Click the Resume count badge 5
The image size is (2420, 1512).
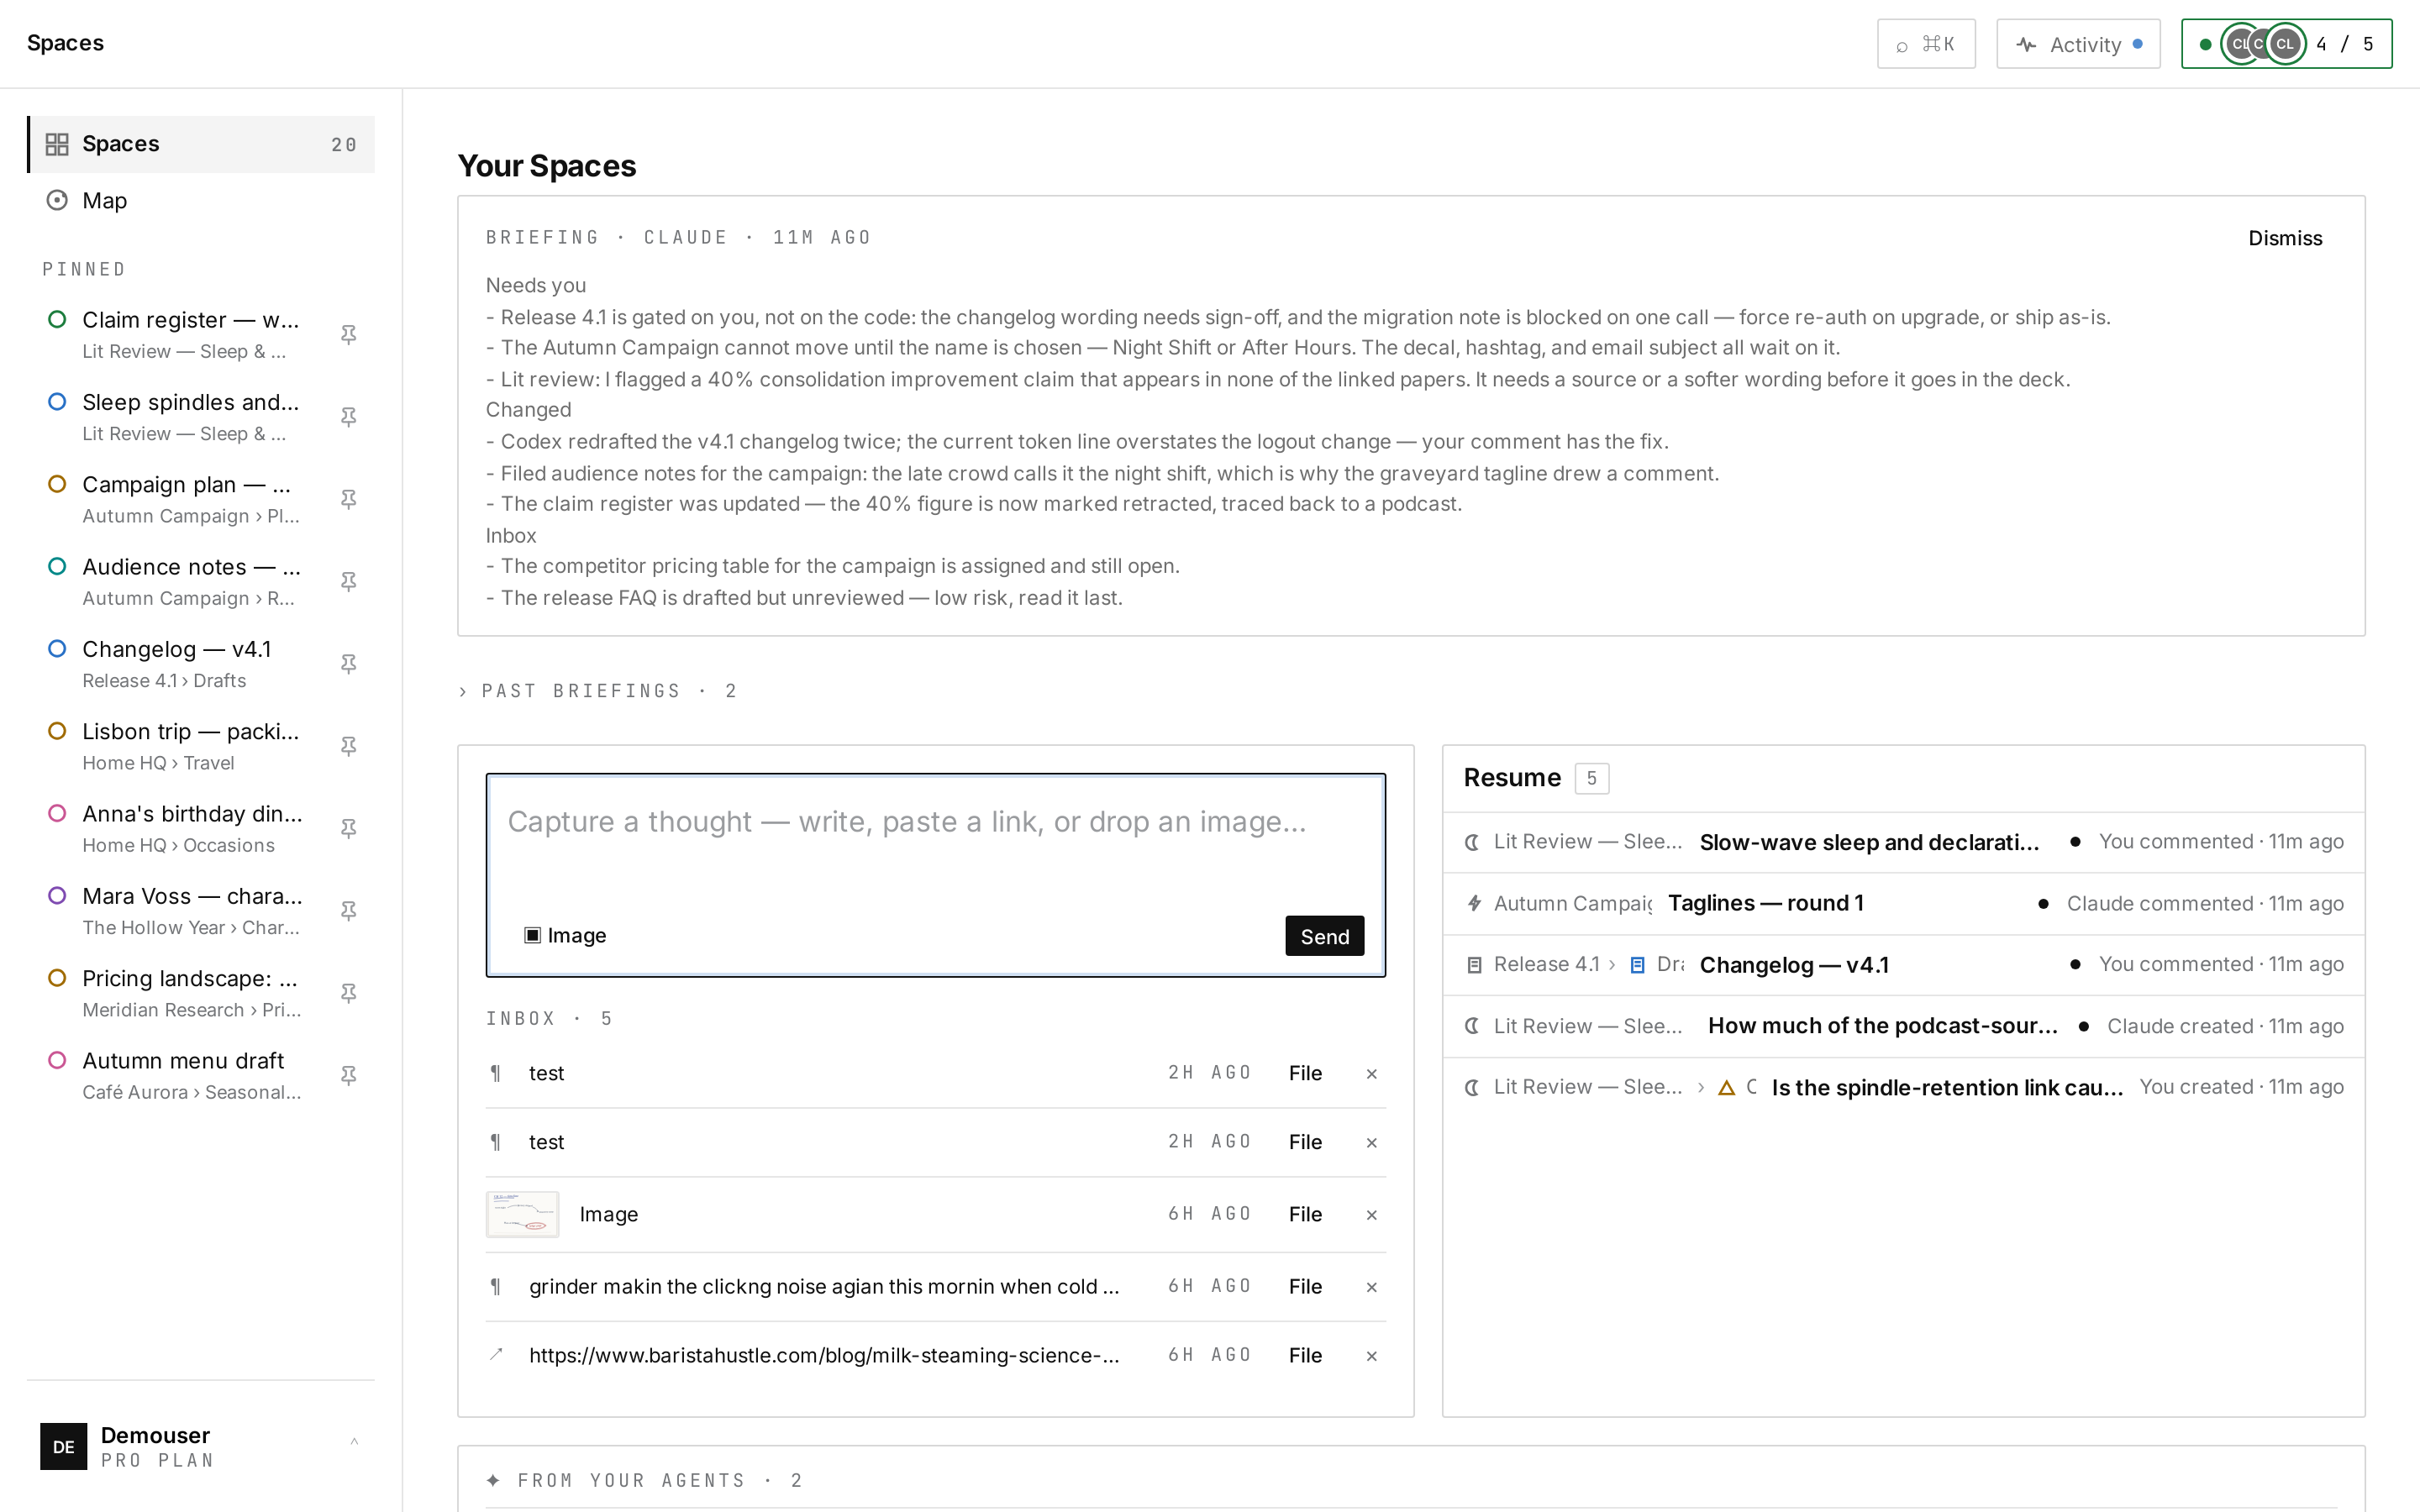click(1591, 778)
